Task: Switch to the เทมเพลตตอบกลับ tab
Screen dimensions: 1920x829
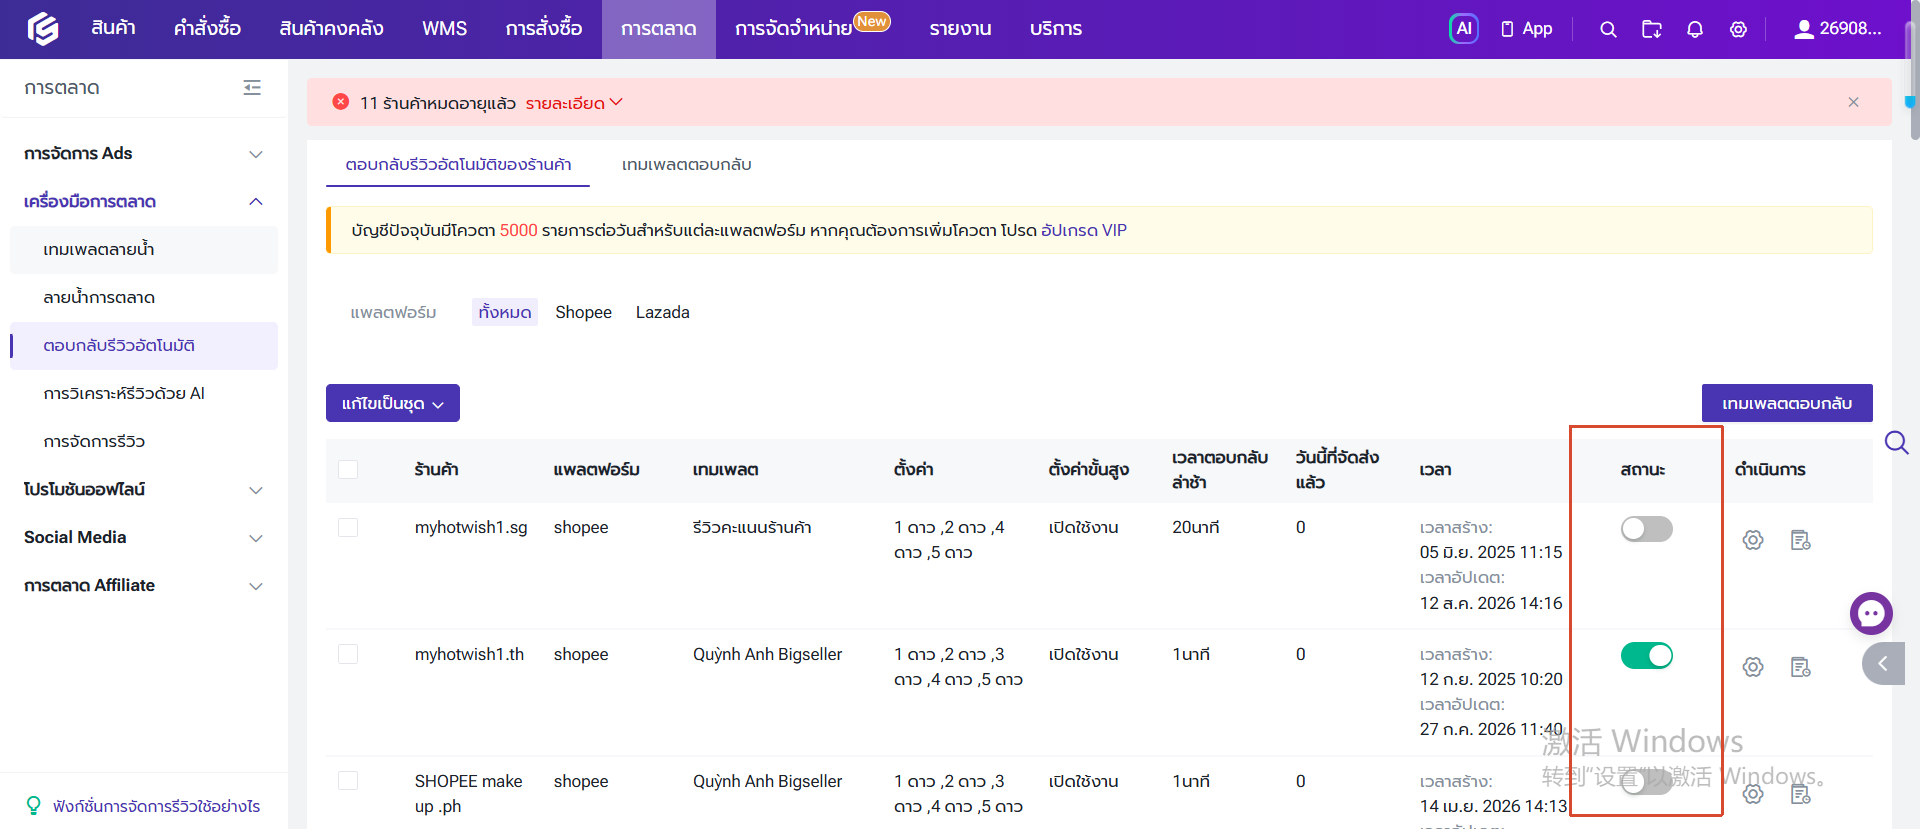Action: click(686, 165)
